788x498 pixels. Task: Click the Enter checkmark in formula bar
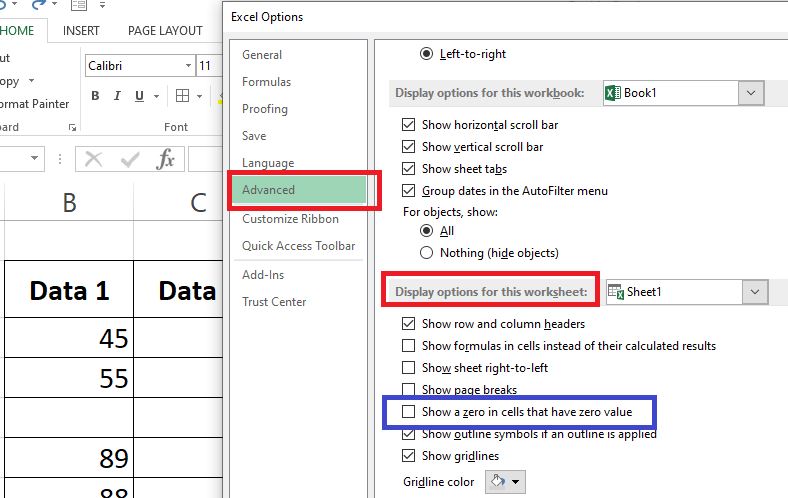click(x=130, y=160)
